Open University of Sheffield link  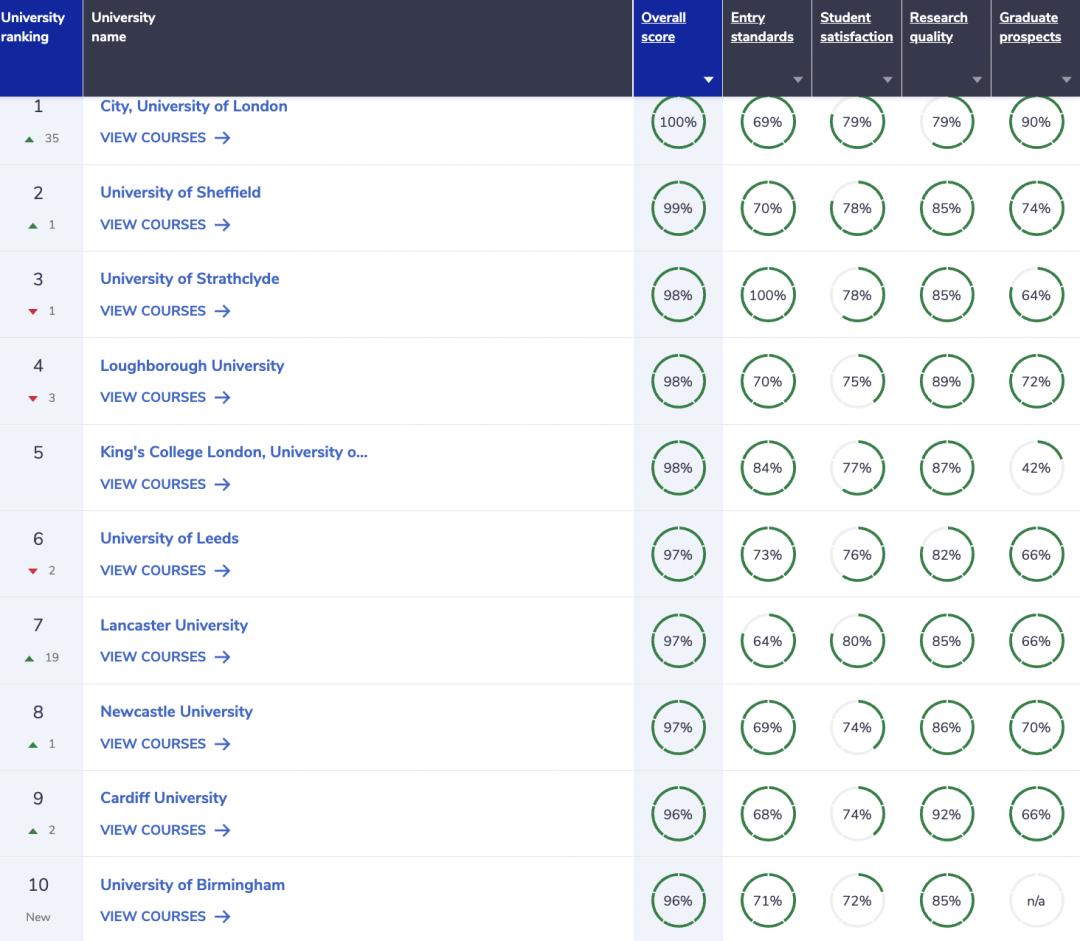pyautogui.click(x=180, y=192)
